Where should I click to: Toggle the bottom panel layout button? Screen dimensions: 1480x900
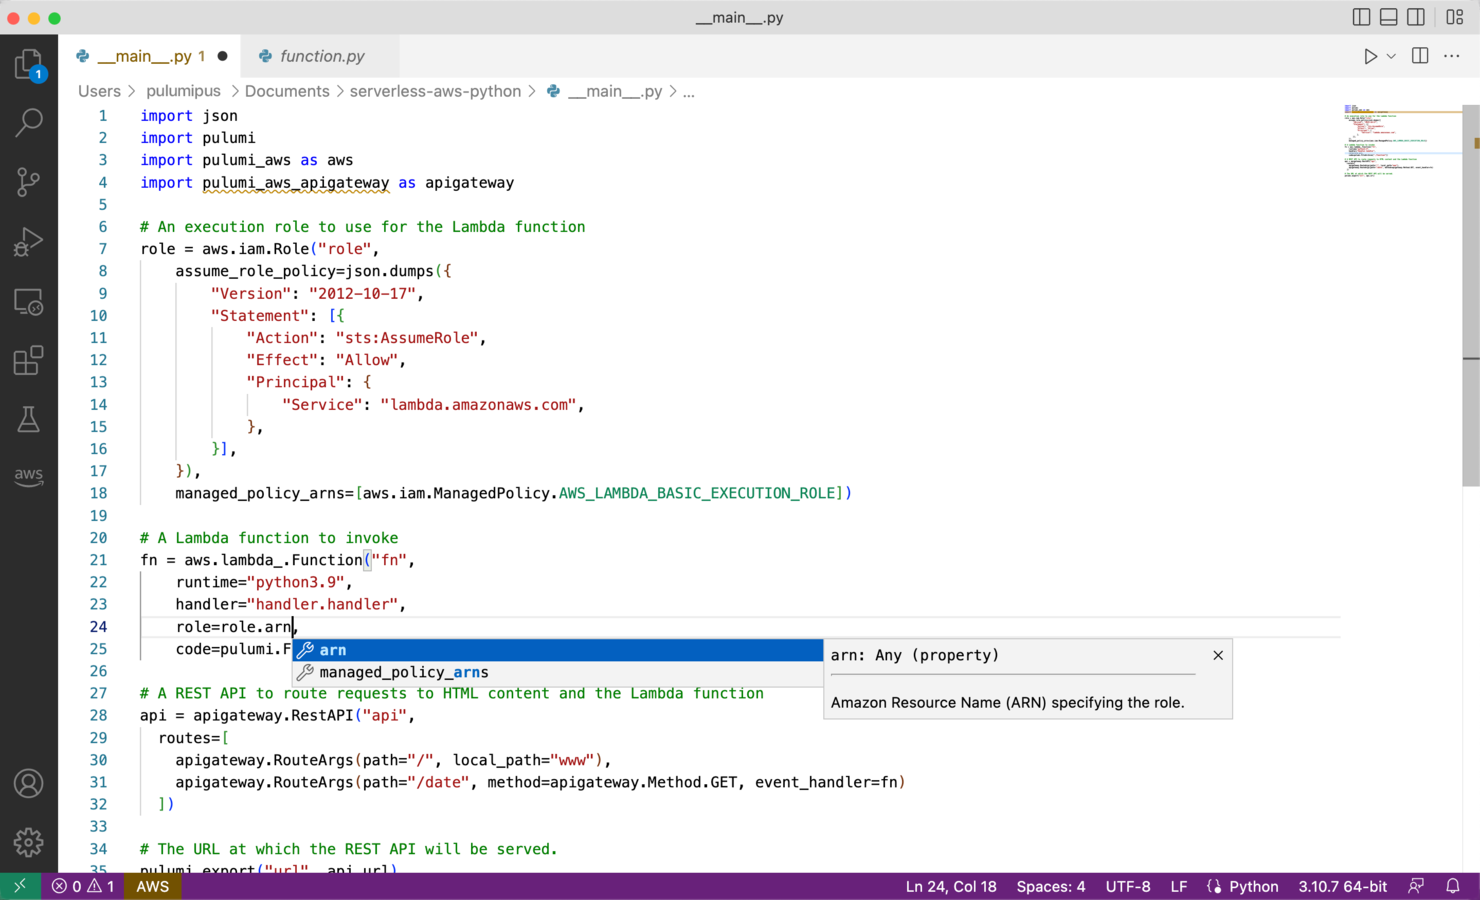[x=1388, y=17]
